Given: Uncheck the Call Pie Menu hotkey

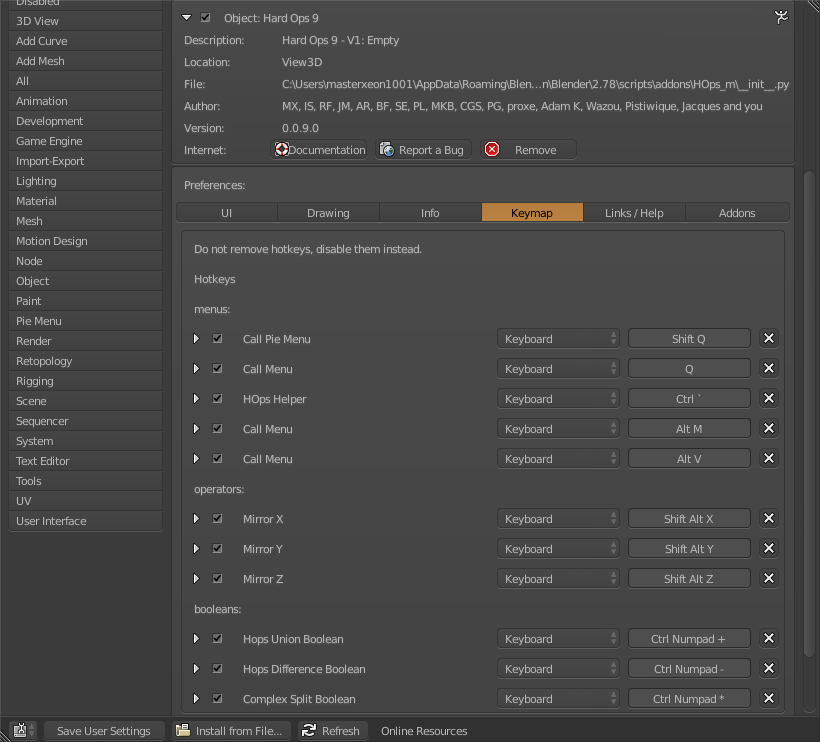Looking at the screenshot, I should (x=217, y=339).
